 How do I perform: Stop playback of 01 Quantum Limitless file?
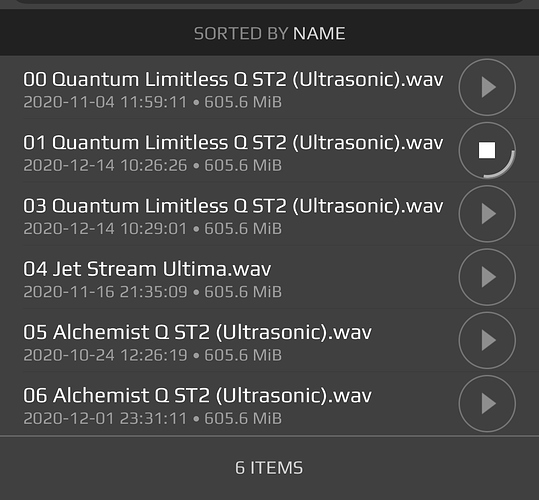(x=487, y=151)
